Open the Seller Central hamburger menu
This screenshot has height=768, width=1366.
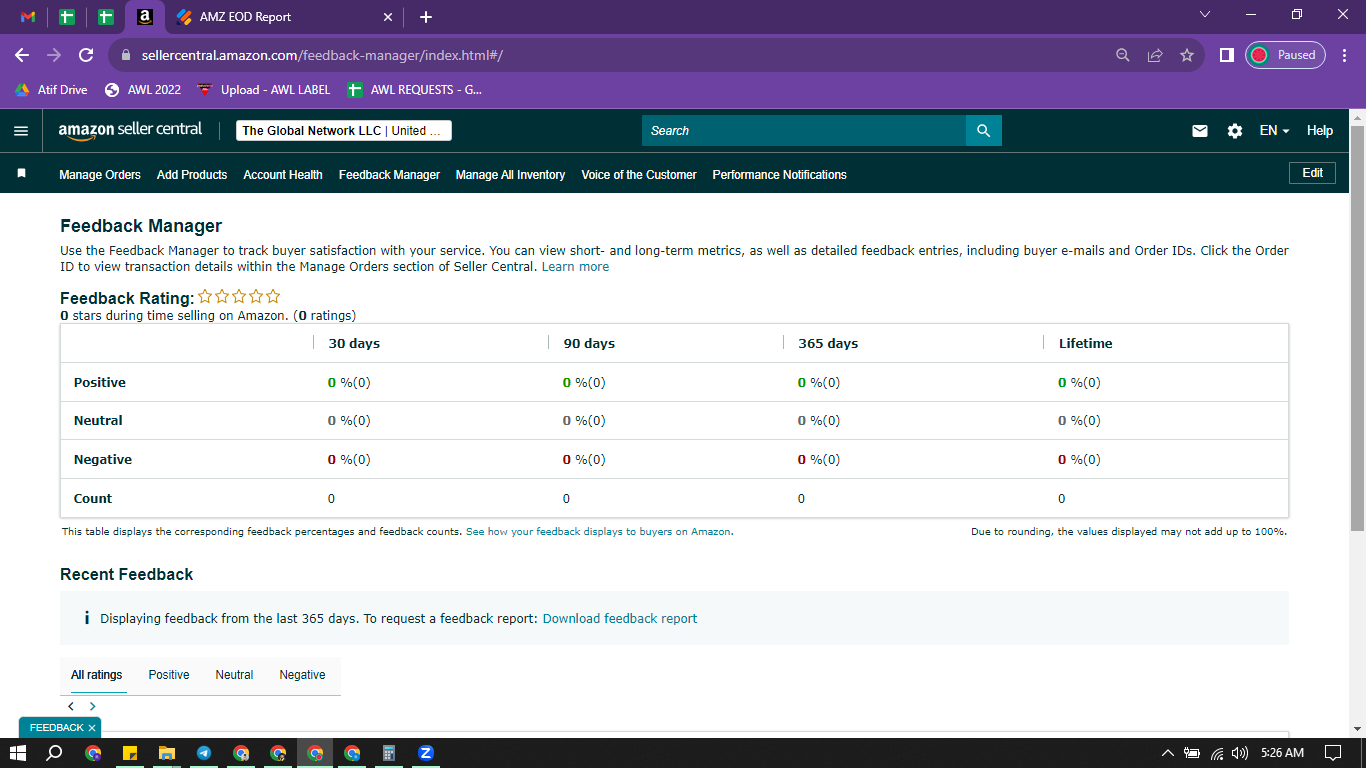point(21,131)
